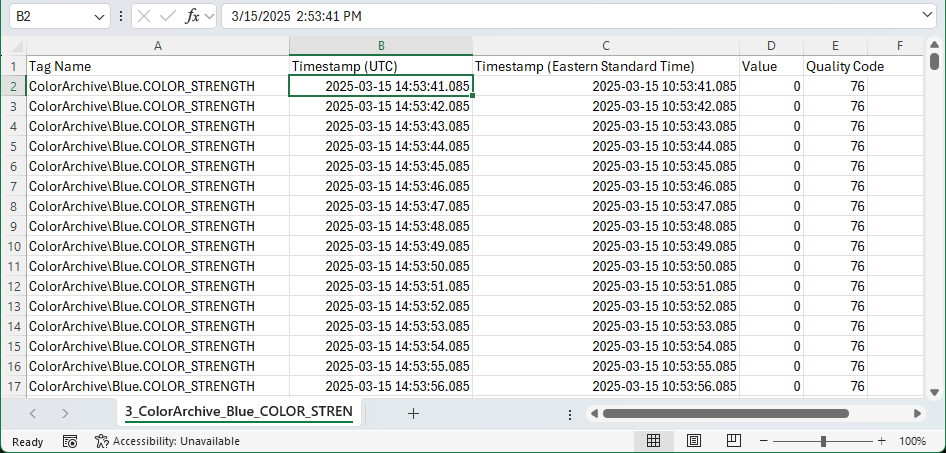Click the Timestamp (UTC) header cell
The image size is (946, 453).
coord(381,66)
